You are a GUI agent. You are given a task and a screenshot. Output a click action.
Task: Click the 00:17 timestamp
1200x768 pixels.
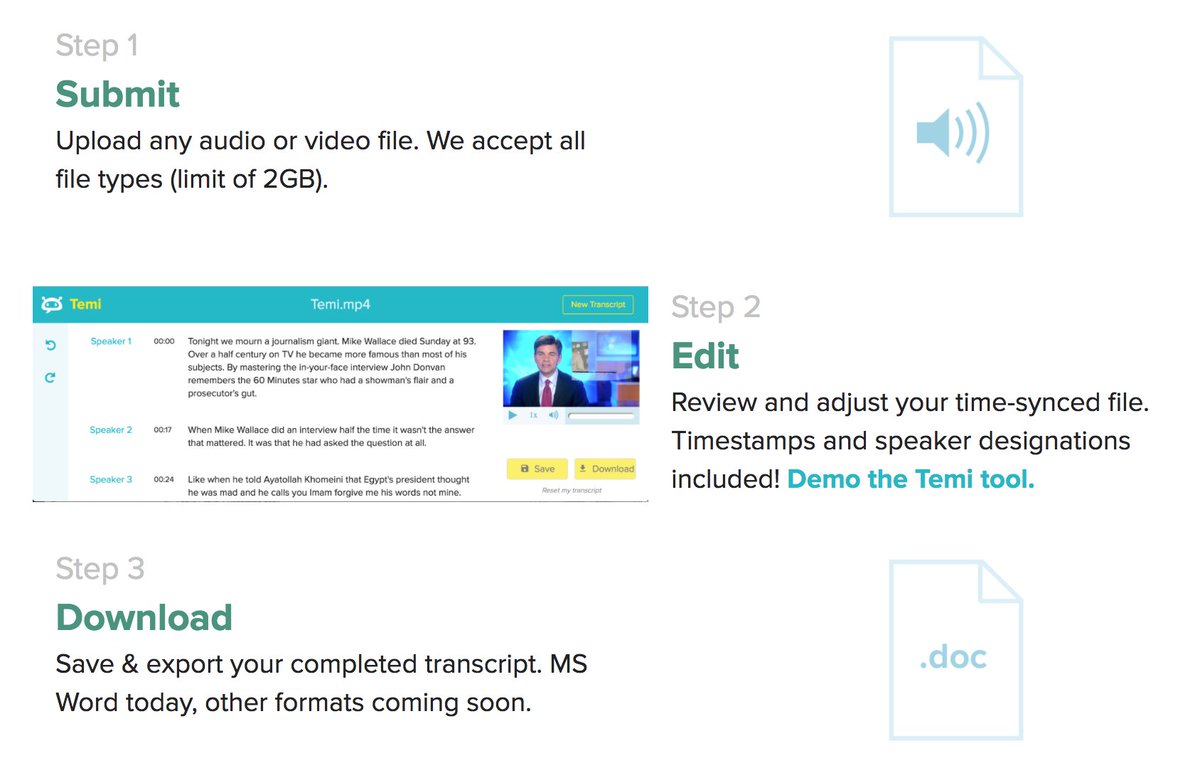tap(163, 430)
